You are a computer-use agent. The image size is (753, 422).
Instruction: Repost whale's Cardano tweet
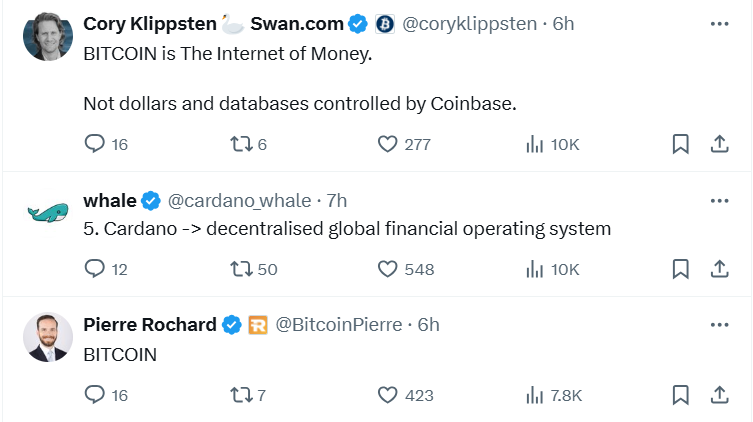click(x=241, y=268)
